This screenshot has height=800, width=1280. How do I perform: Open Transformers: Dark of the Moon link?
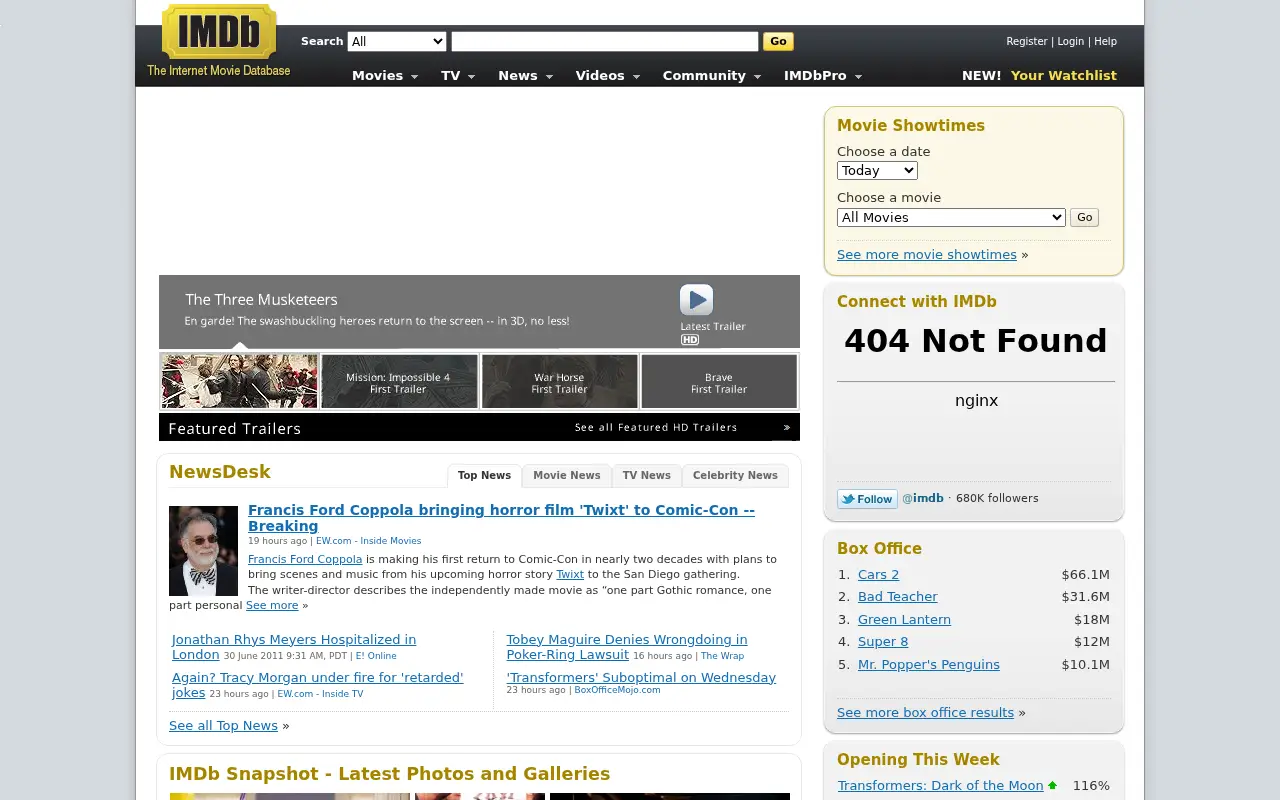pos(940,785)
